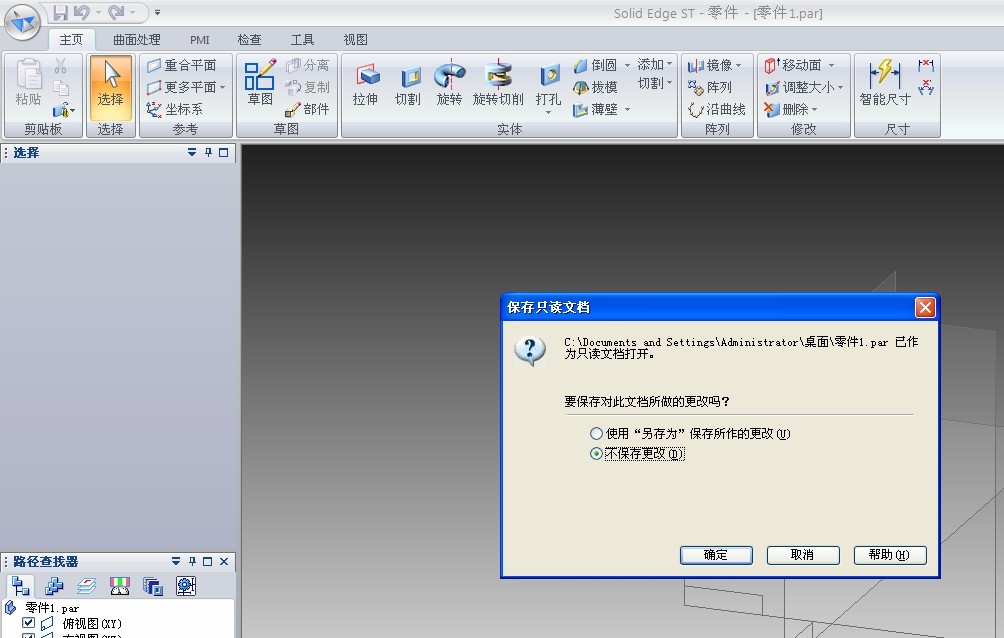This screenshot has width=1004, height=638.
Task: Open the Undo history dropdown arrow
Action: pyautogui.click(x=98, y=12)
